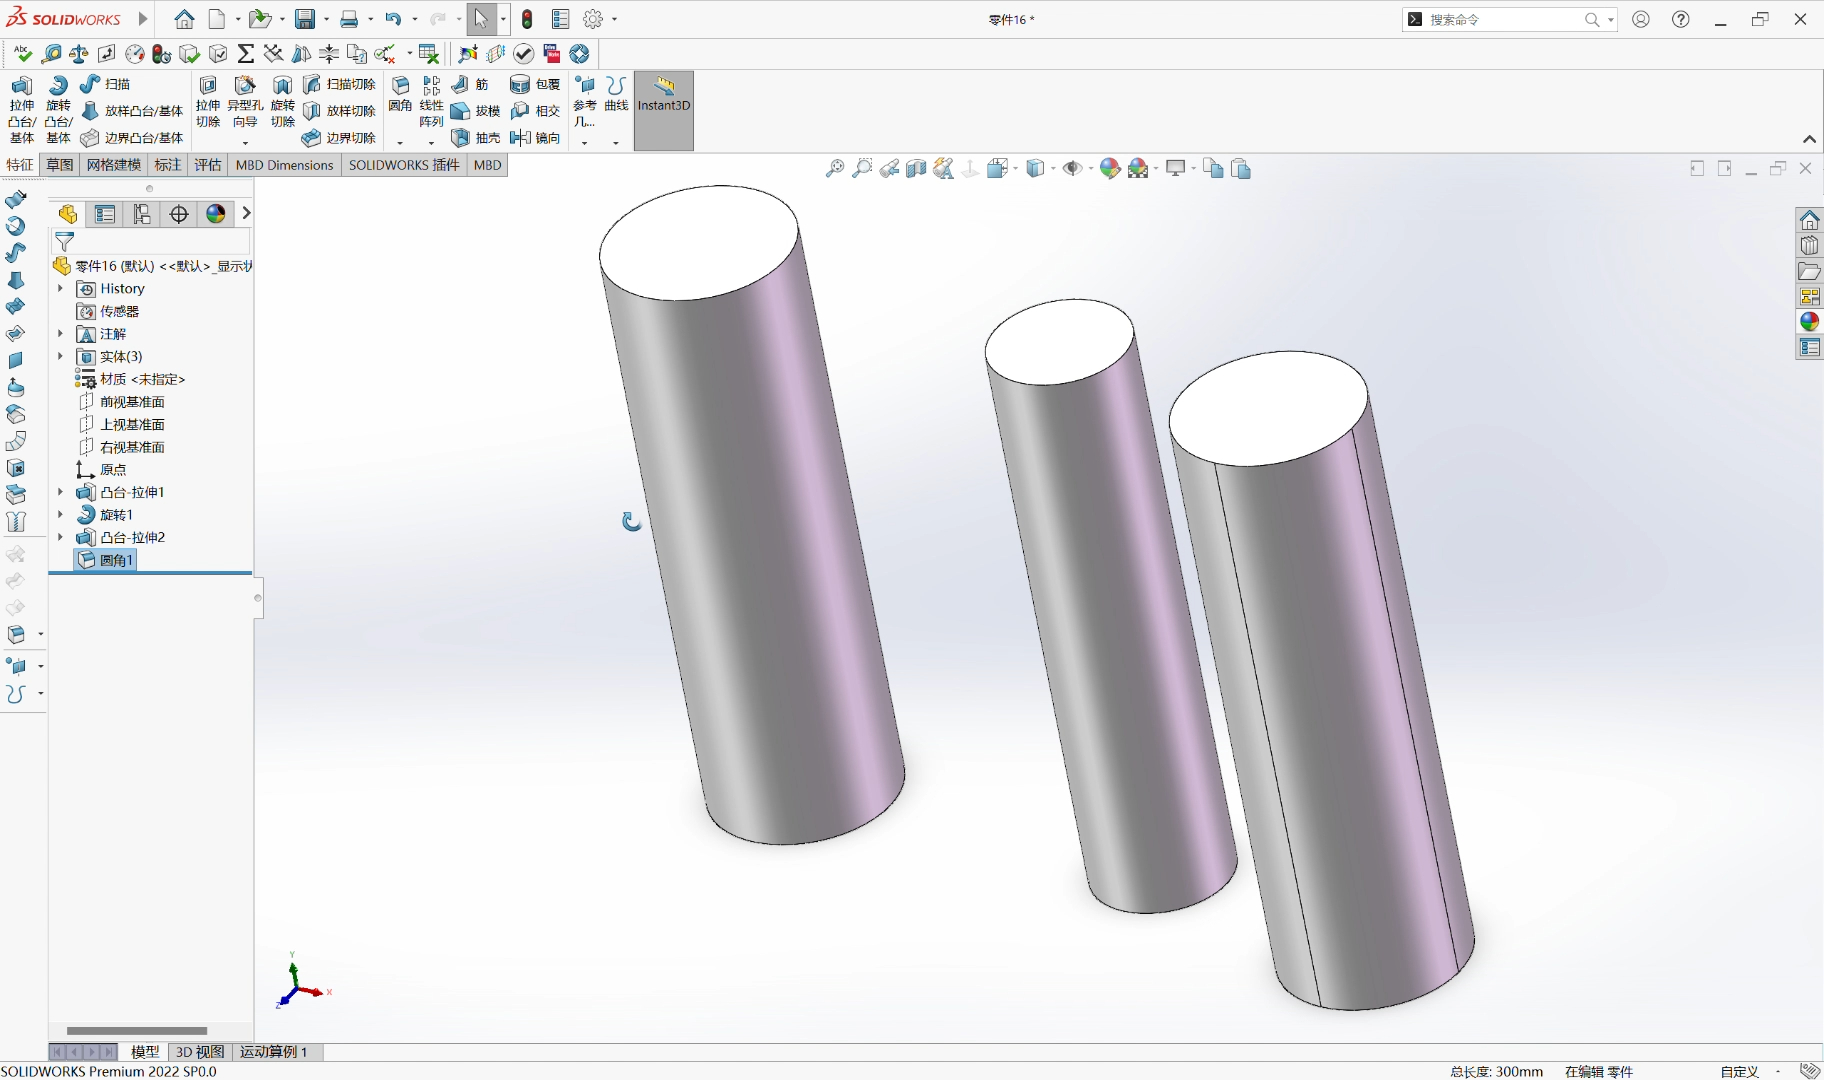
Task: Expand the History node in the feature tree
Action: 60,288
